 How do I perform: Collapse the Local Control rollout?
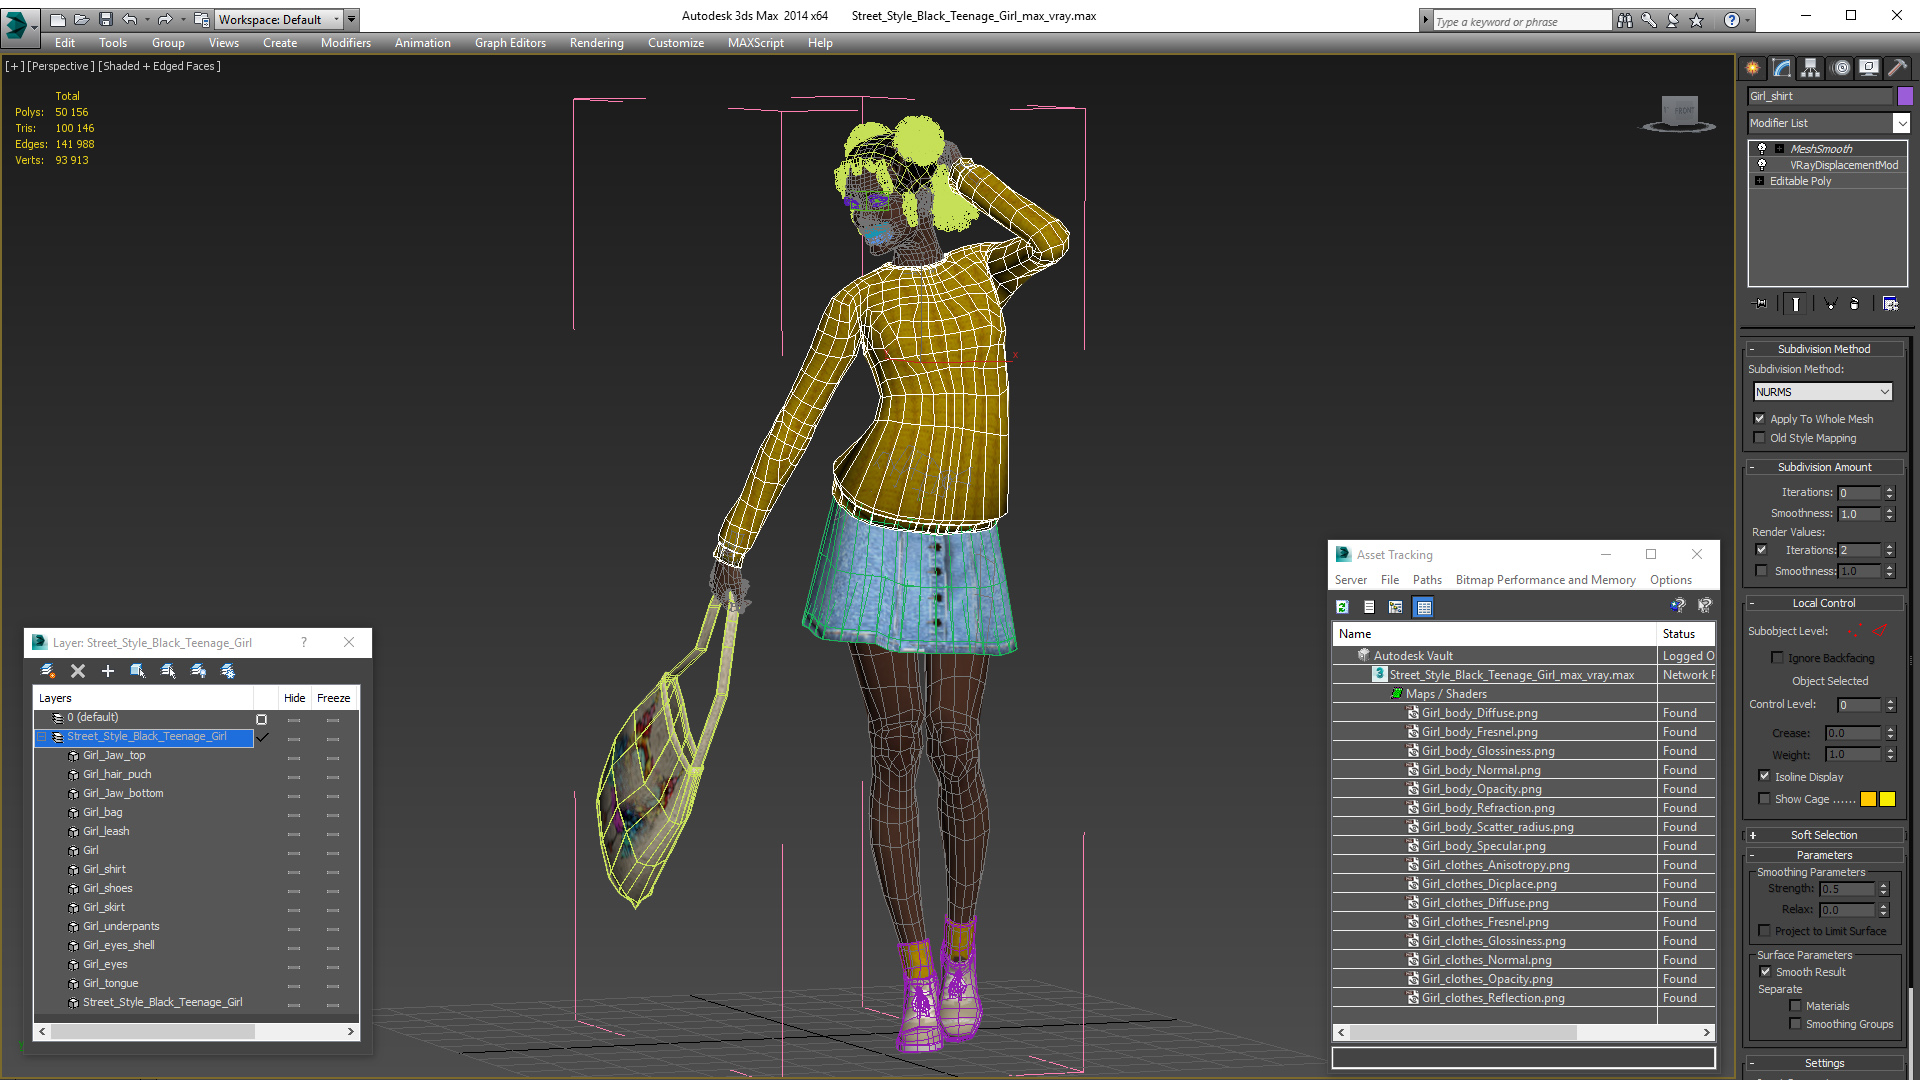pos(1823,603)
